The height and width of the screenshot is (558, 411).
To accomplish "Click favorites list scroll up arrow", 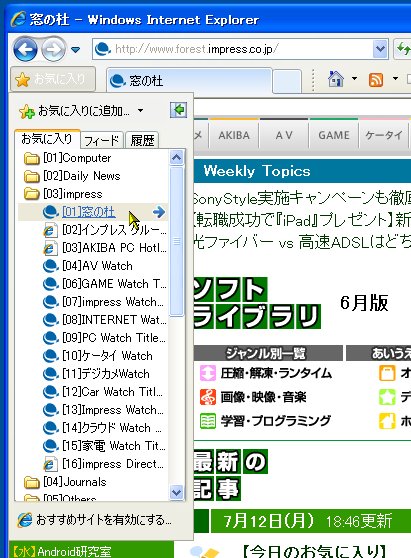I will (x=176, y=157).
